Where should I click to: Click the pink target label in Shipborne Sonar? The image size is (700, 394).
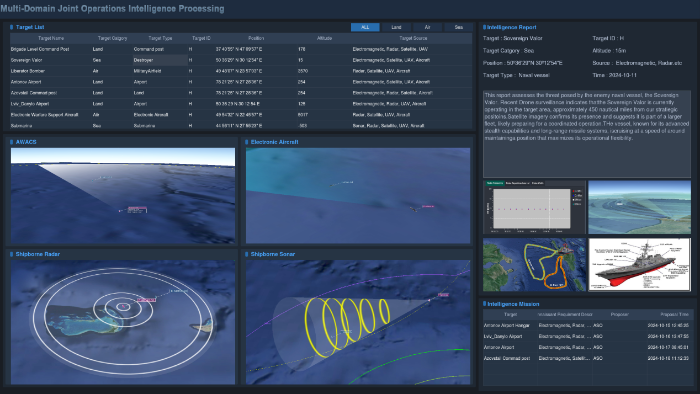[x=443, y=295]
